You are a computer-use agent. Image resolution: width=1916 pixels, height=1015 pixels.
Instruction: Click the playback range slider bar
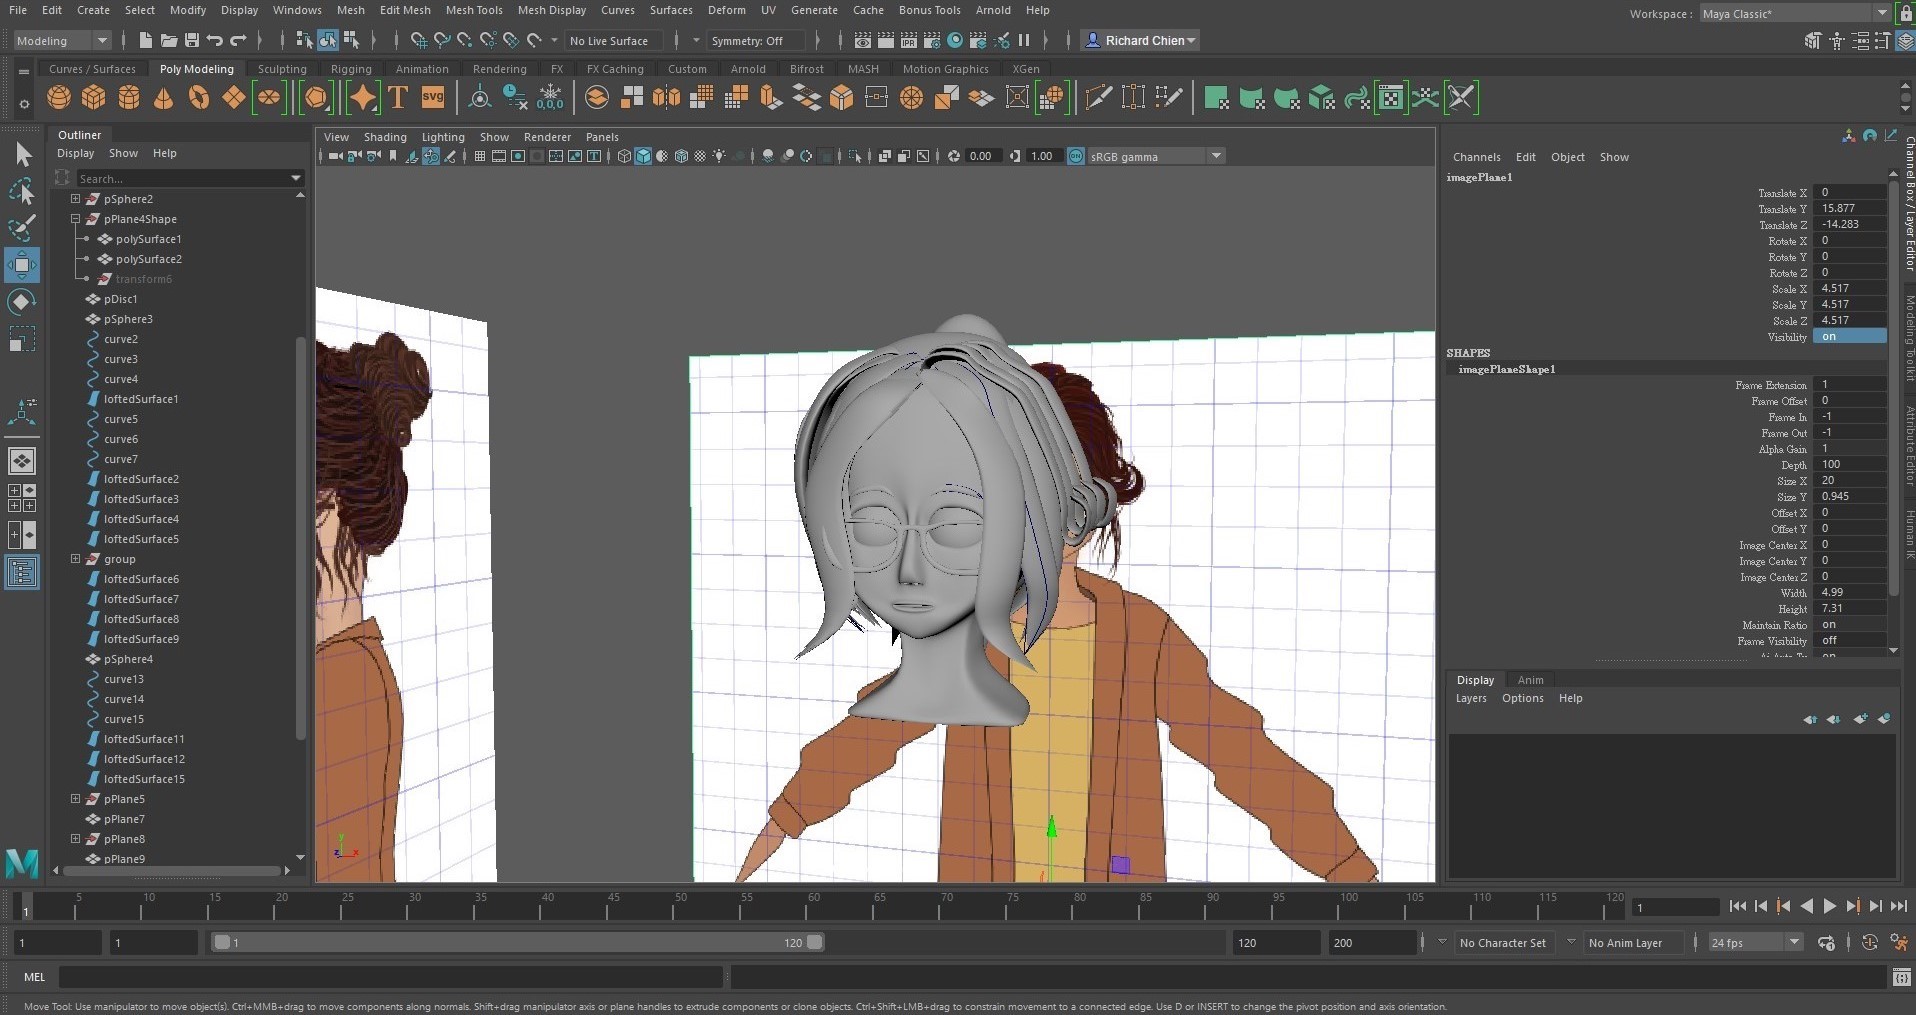point(516,943)
